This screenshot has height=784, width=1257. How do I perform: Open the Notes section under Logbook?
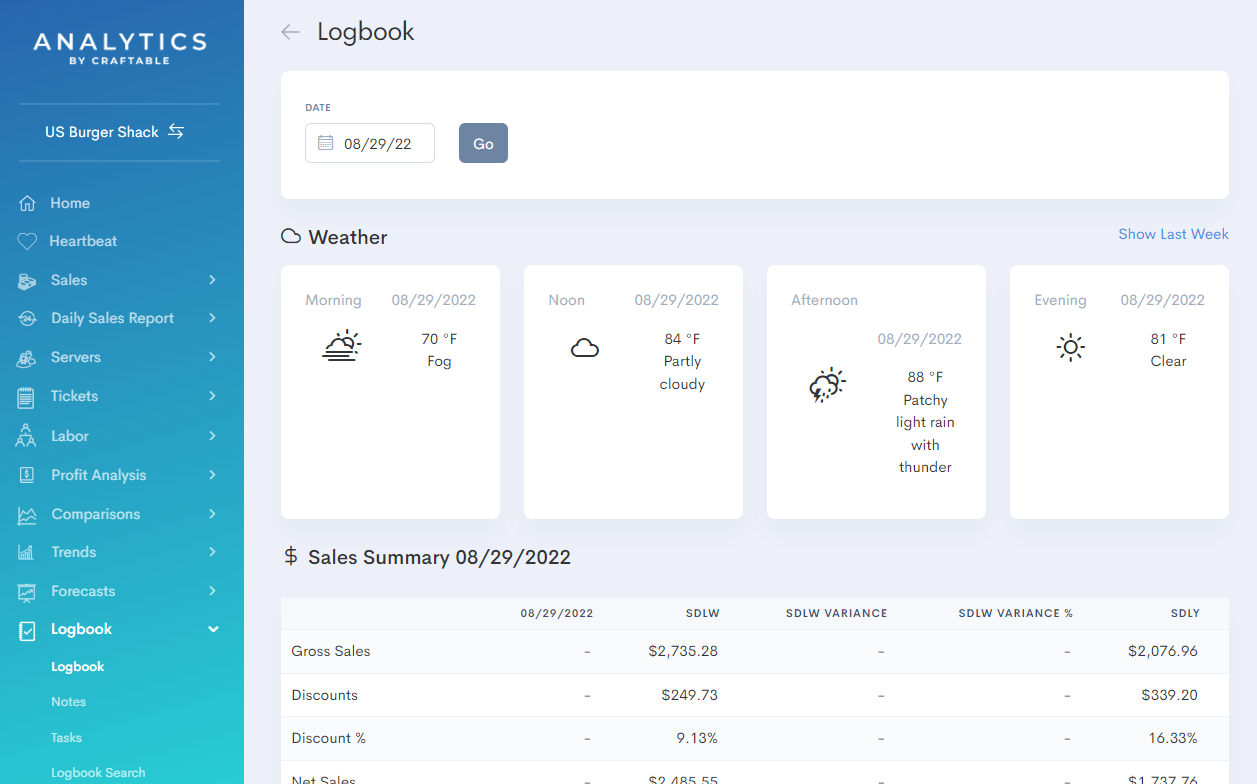68,701
